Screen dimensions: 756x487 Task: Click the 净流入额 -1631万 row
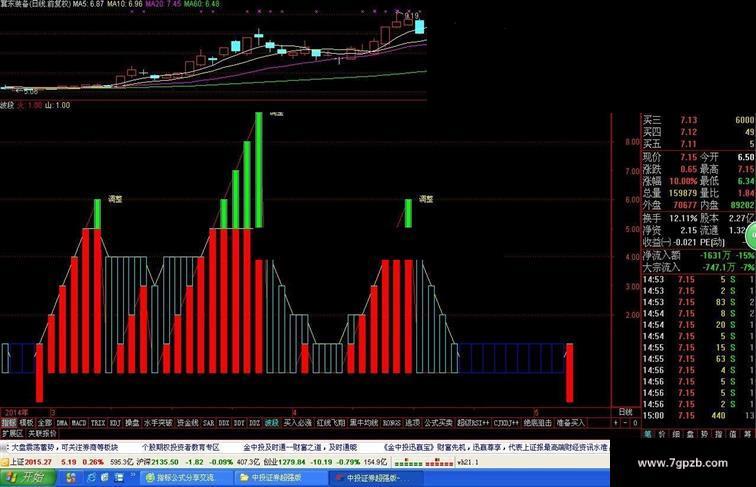(x=699, y=256)
